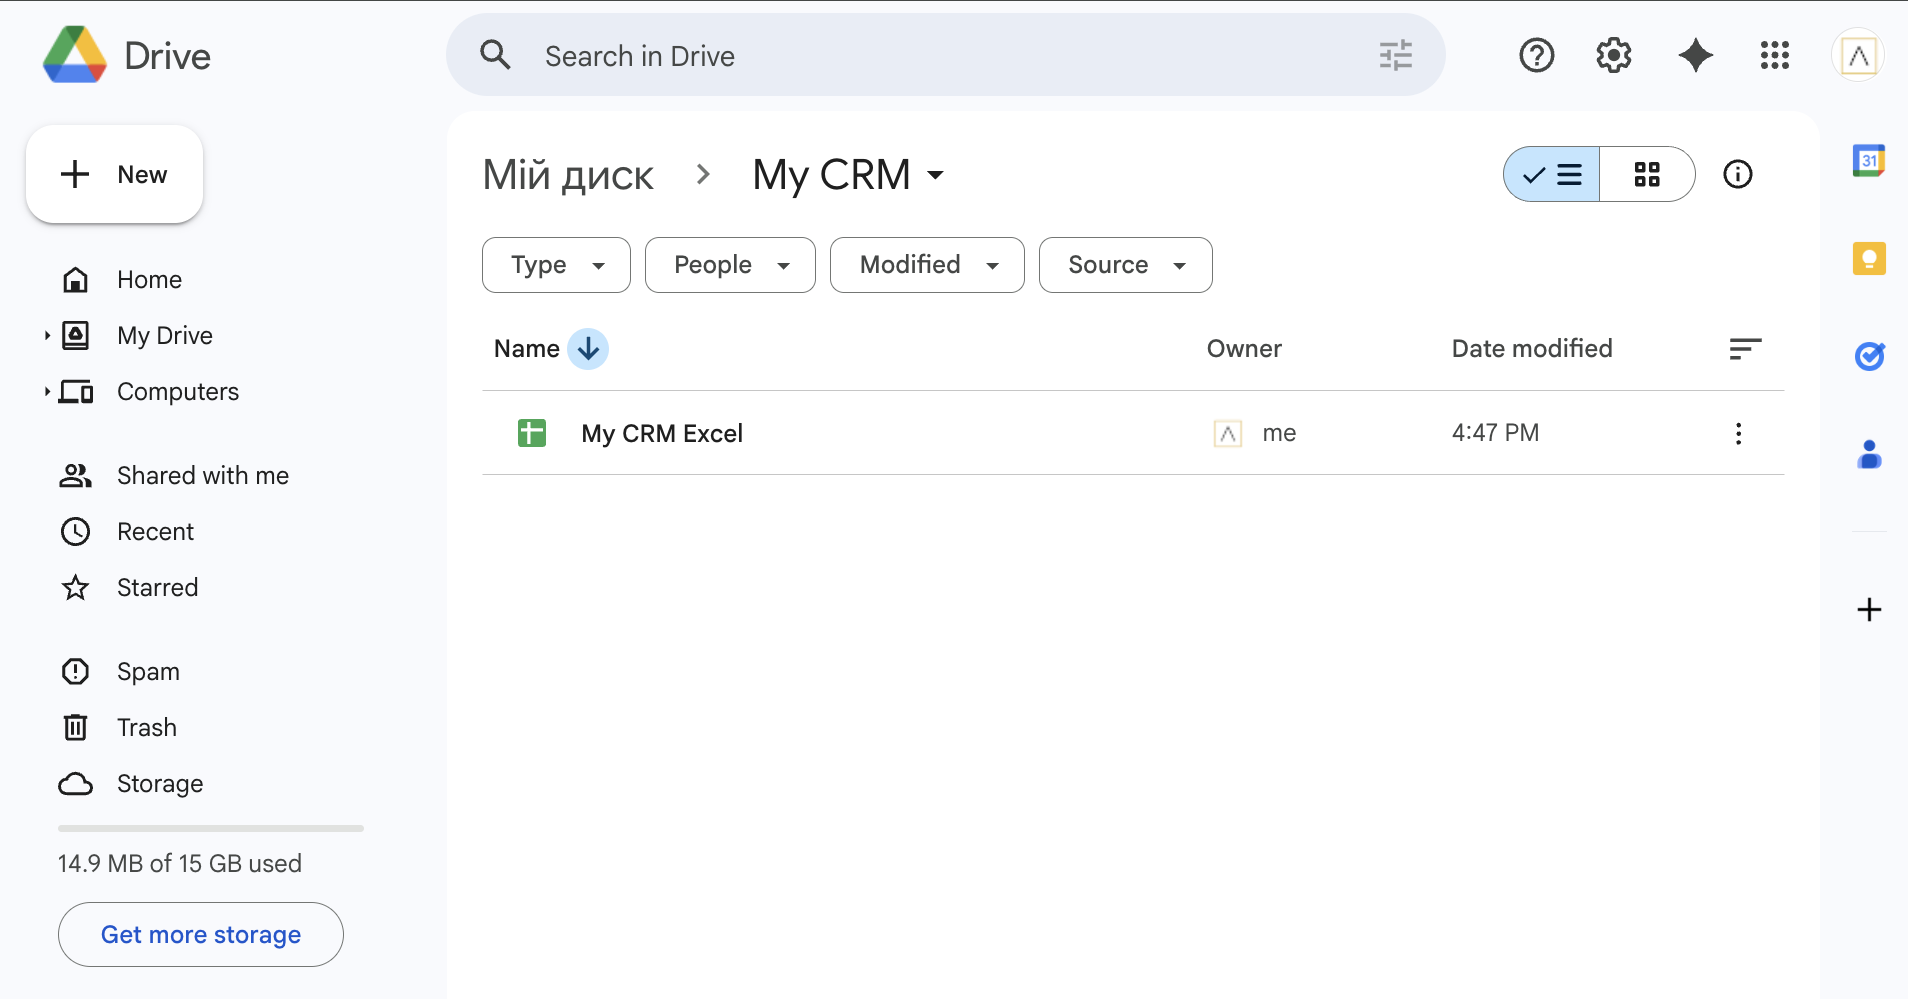Open the sort options icon beside Date modified
Image resolution: width=1908 pixels, height=999 pixels.
coord(1745,348)
